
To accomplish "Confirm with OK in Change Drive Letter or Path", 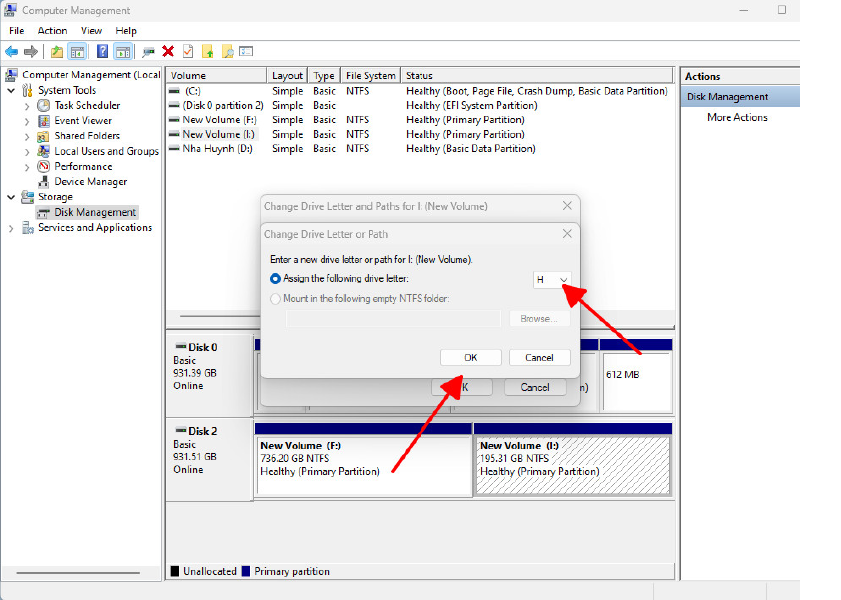I will tap(471, 358).
